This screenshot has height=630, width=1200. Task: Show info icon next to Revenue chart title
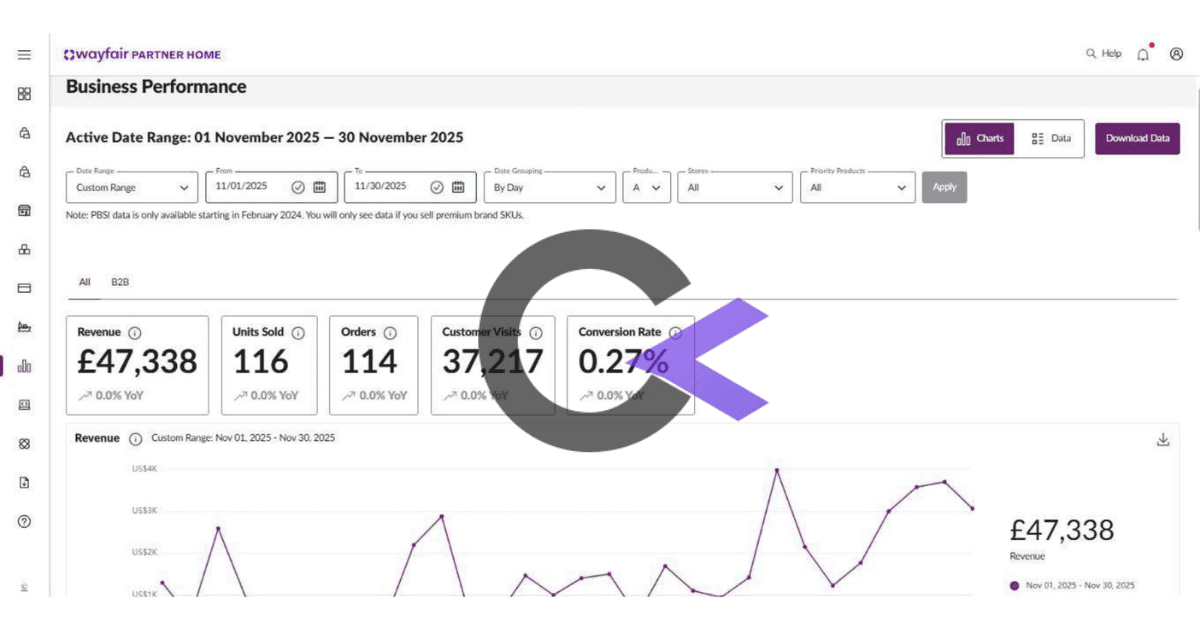135,439
